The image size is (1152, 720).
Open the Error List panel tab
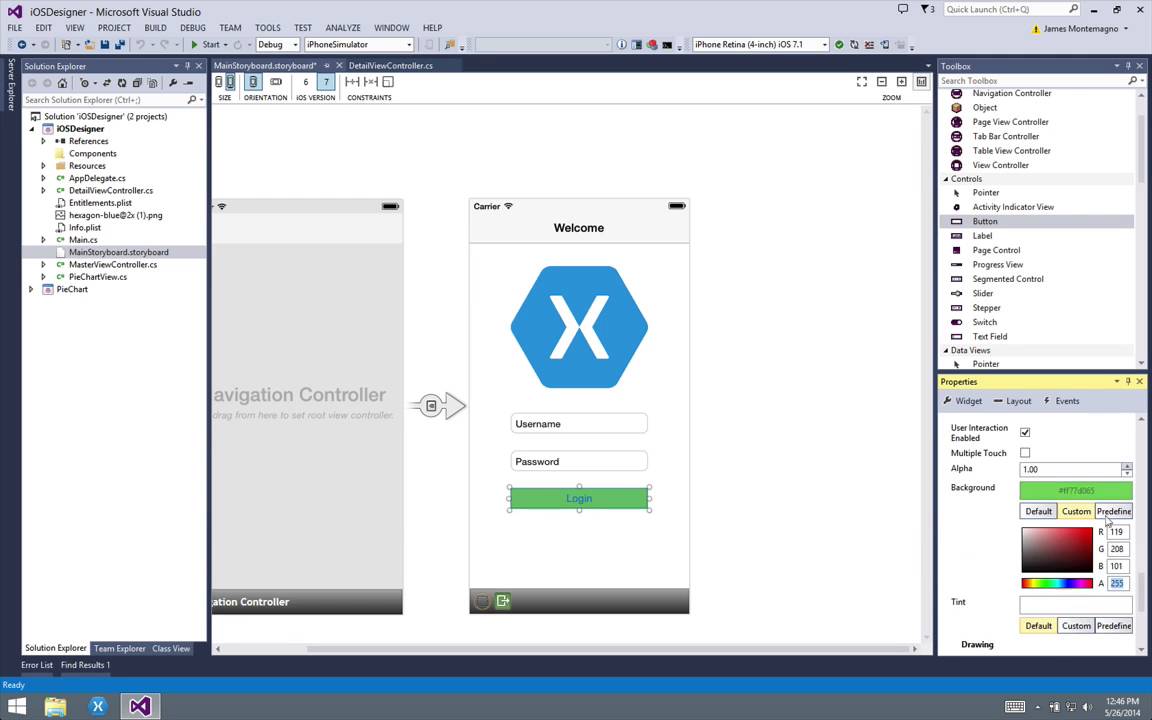[37, 665]
